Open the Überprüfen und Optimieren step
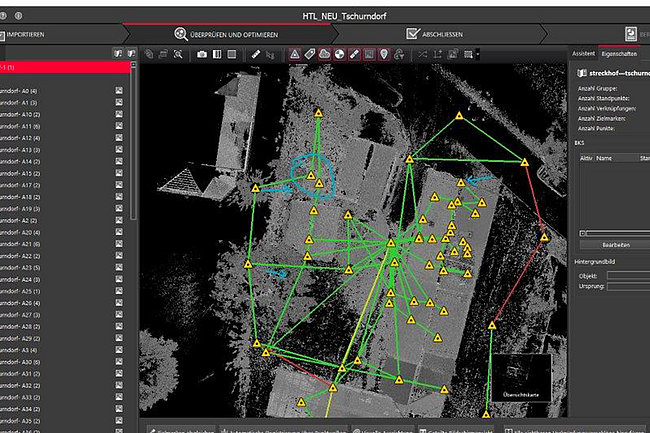 click(232, 33)
